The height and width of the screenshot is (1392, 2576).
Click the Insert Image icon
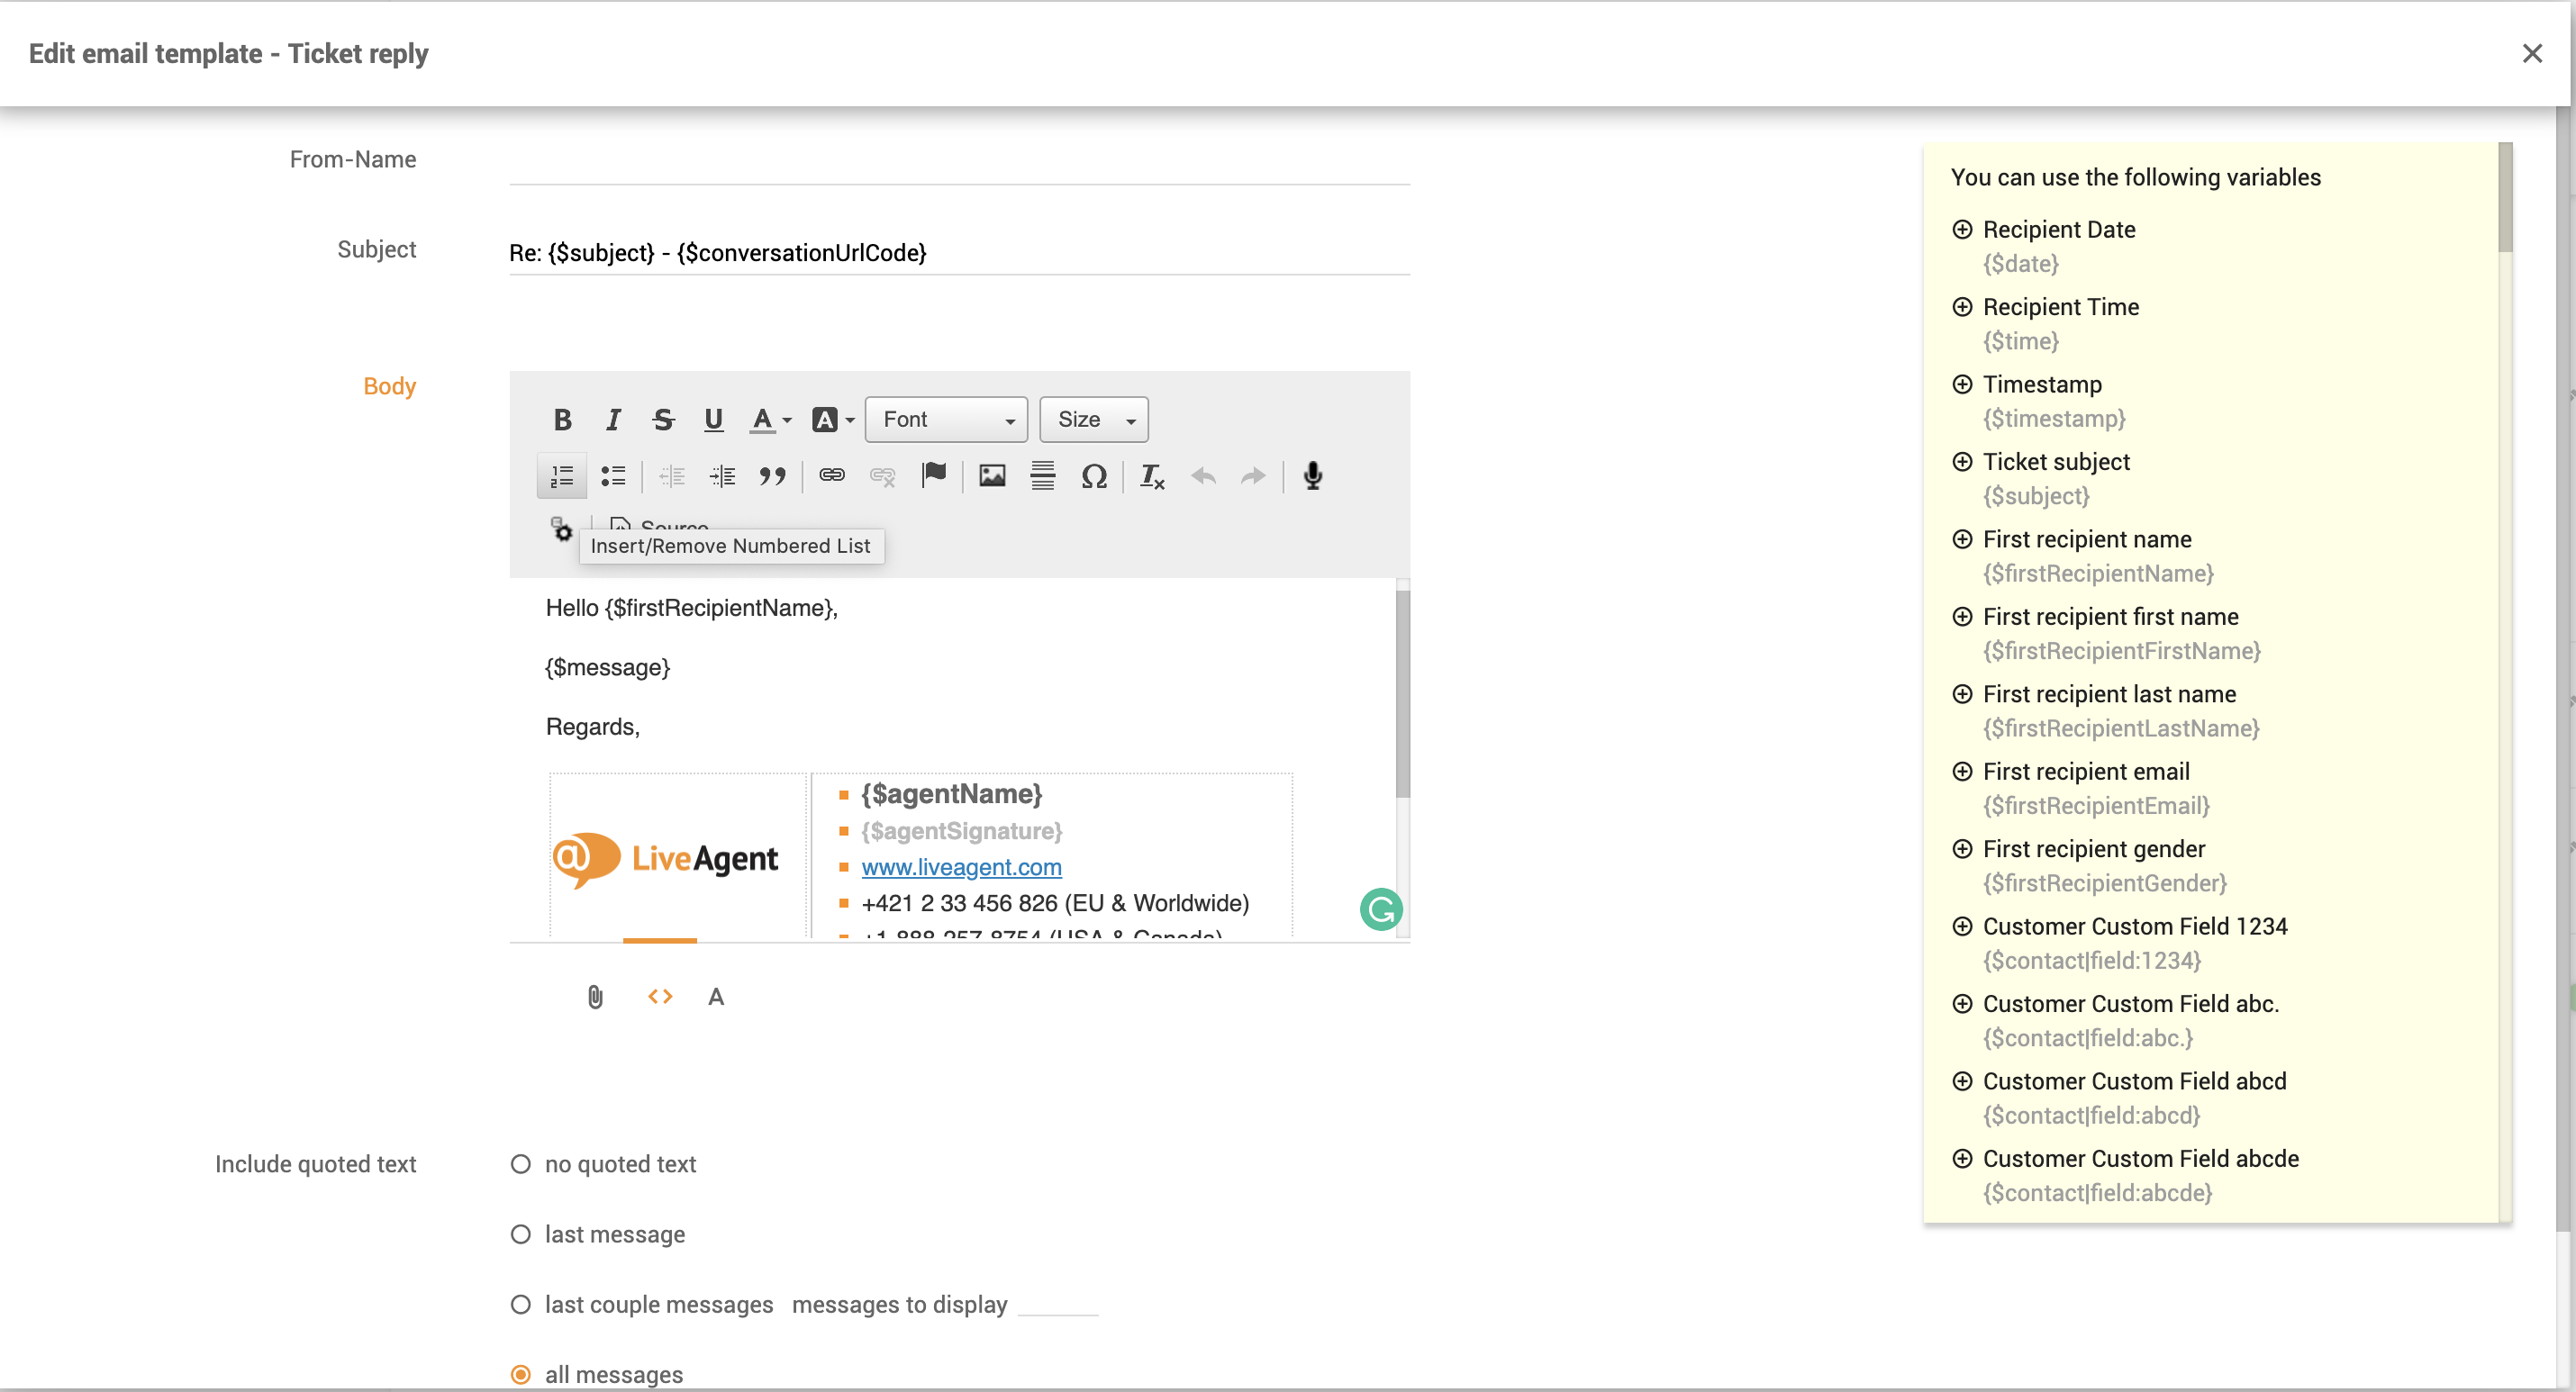(x=991, y=476)
